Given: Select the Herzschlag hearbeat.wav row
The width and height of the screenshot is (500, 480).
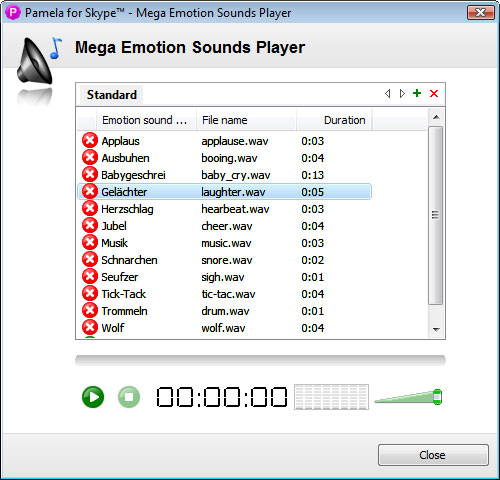Looking at the screenshot, I should (224, 209).
